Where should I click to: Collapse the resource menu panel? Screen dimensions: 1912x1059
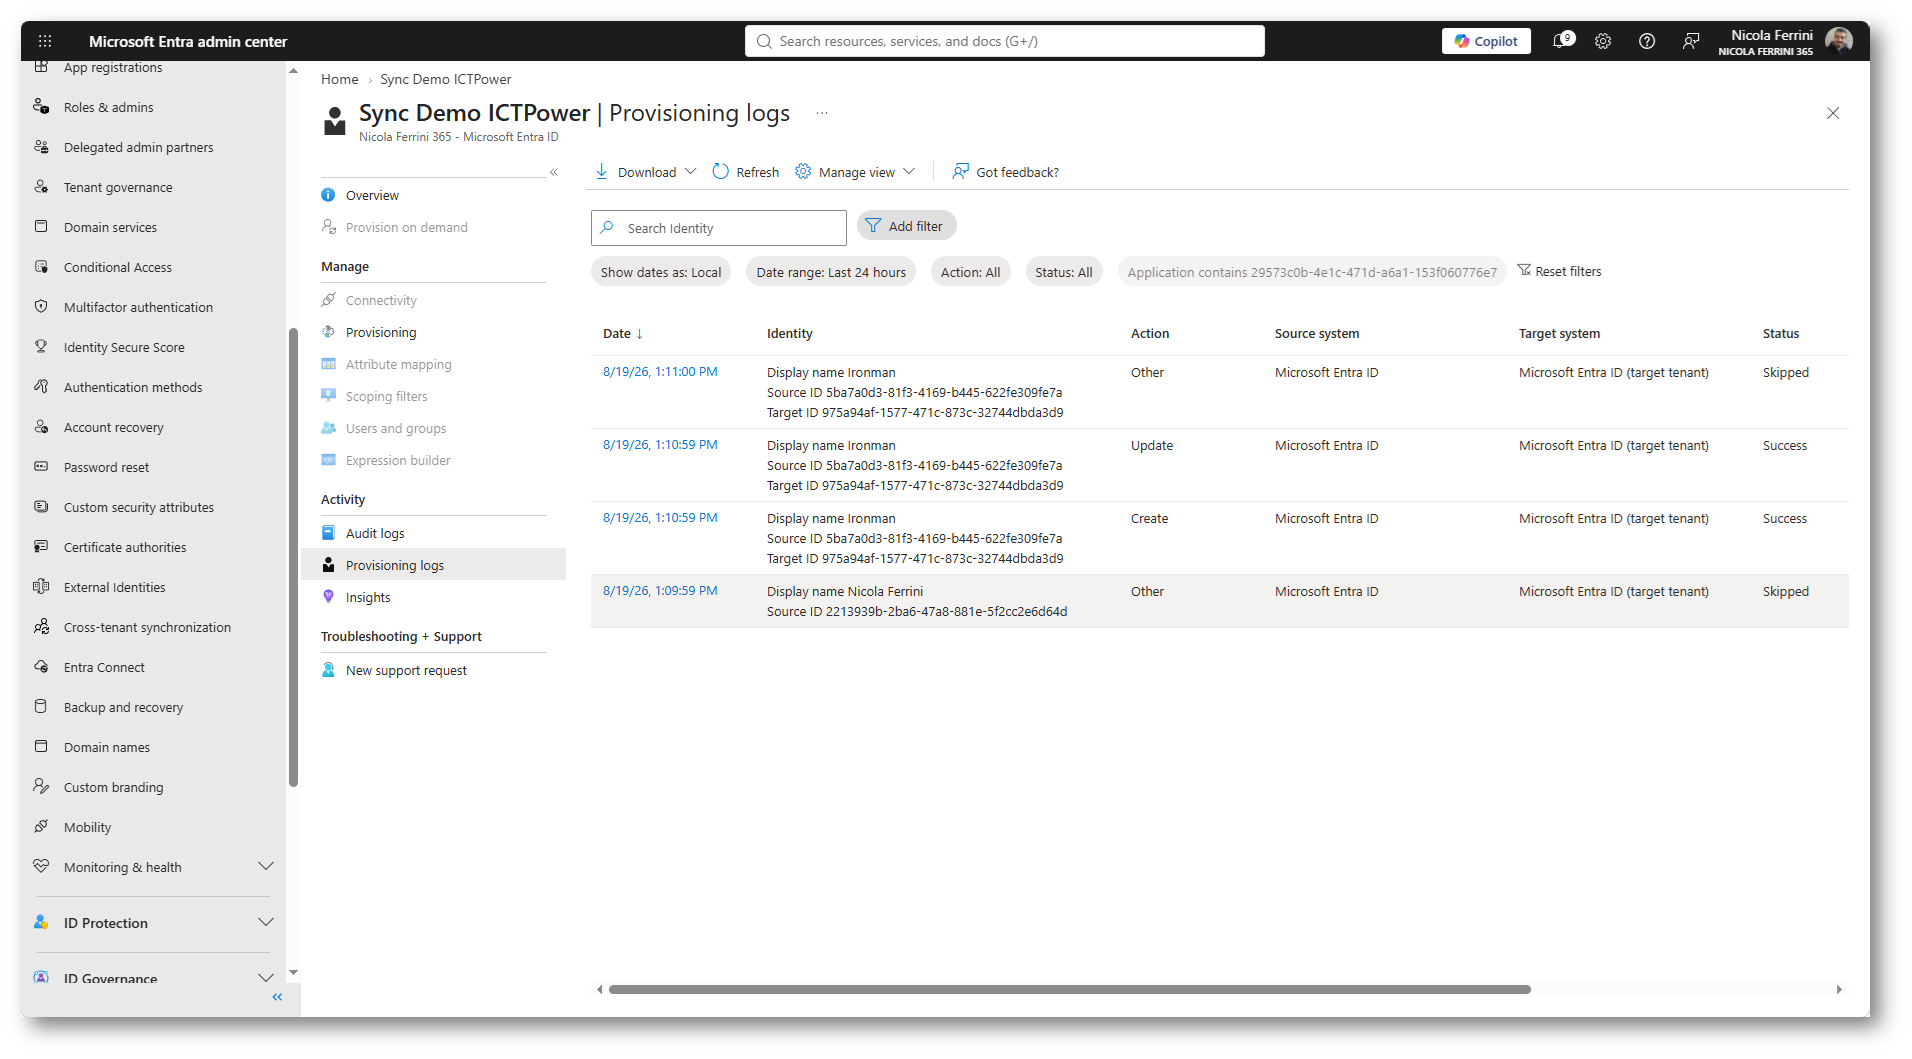[554, 172]
